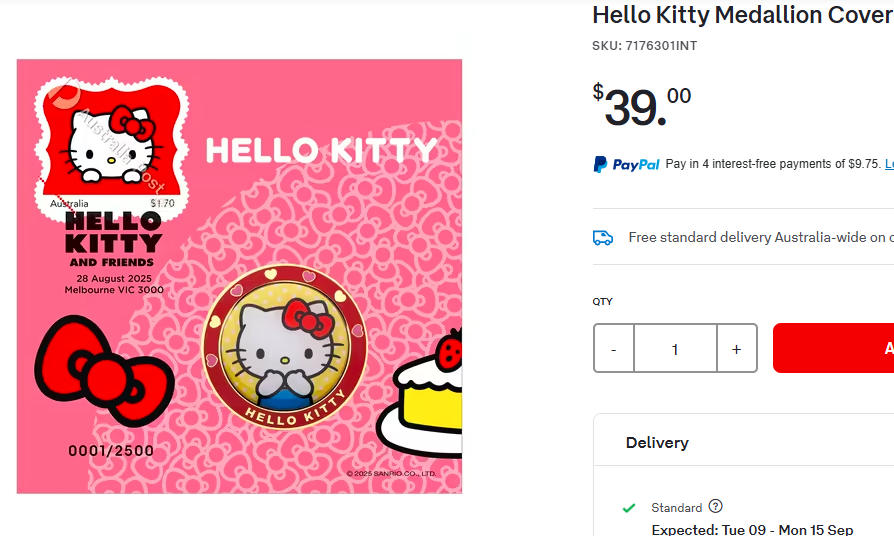Click the Delivery section heading
Screen dimensions: 894x536
coord(657,442)
